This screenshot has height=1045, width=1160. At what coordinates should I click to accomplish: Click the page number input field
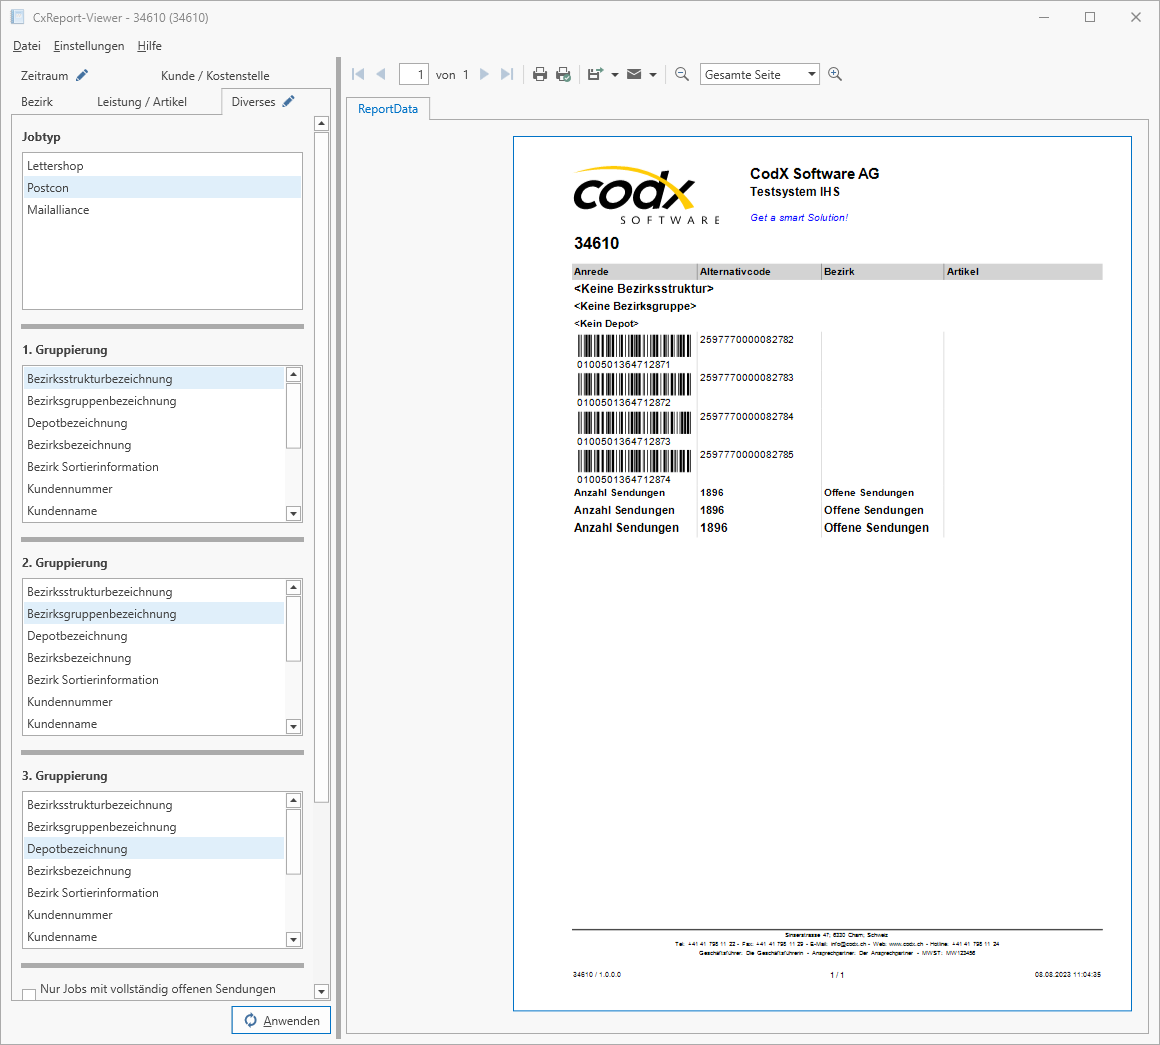(414, 74)
